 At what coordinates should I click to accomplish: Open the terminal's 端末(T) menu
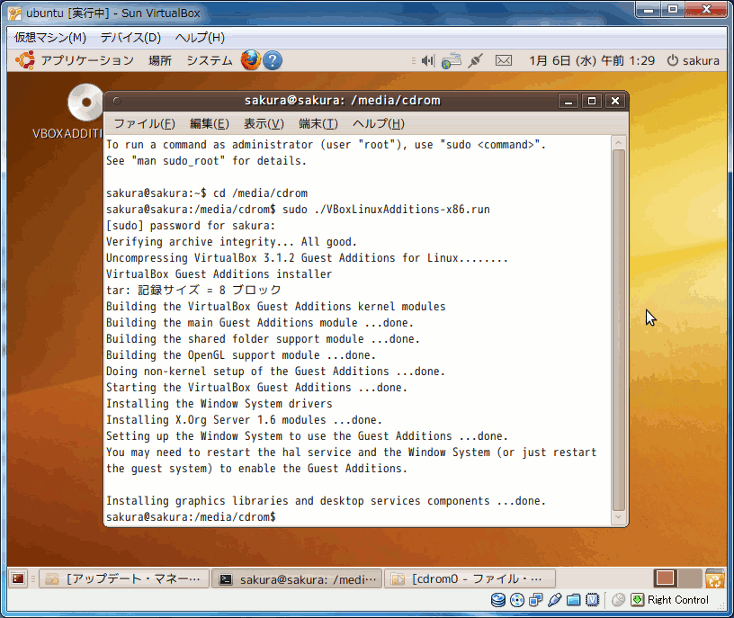coord(318,124)
